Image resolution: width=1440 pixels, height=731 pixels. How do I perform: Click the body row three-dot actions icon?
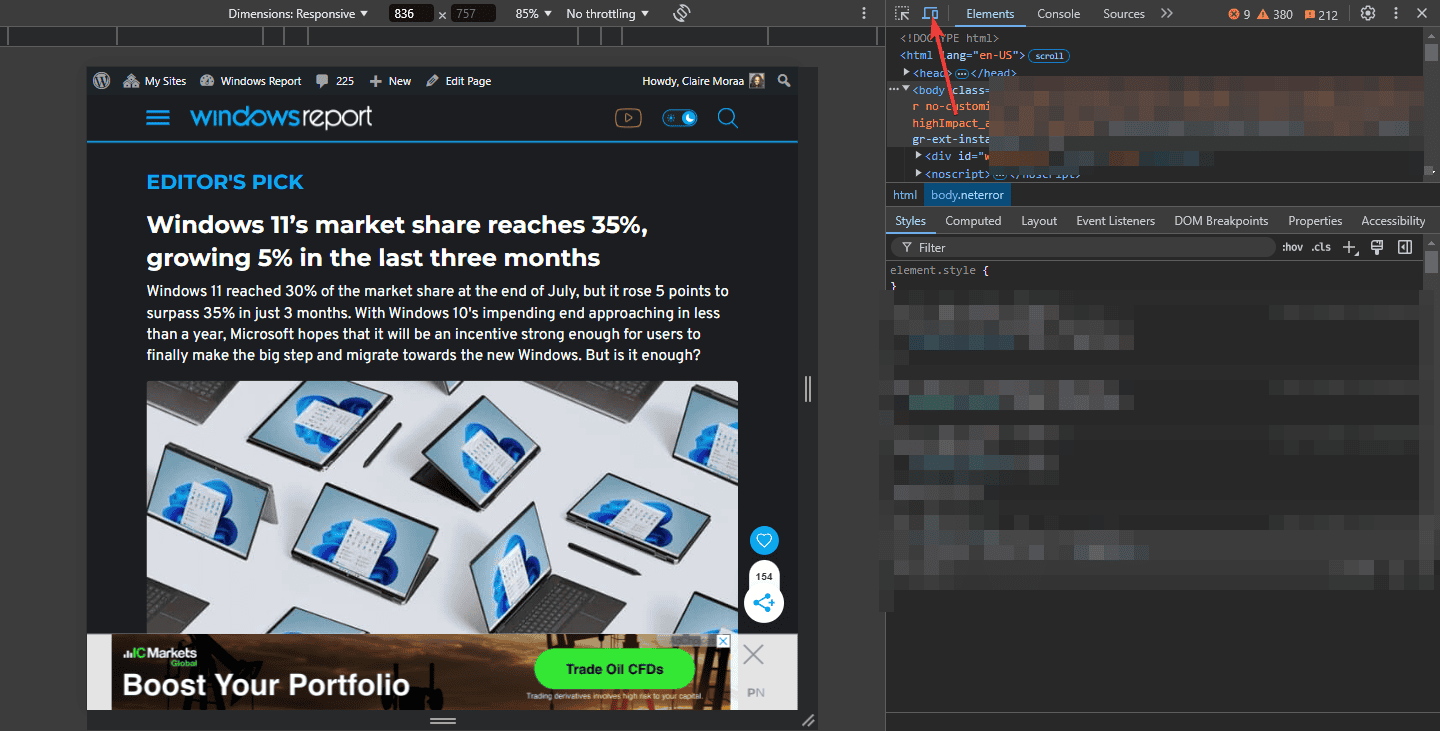point(894,90)
